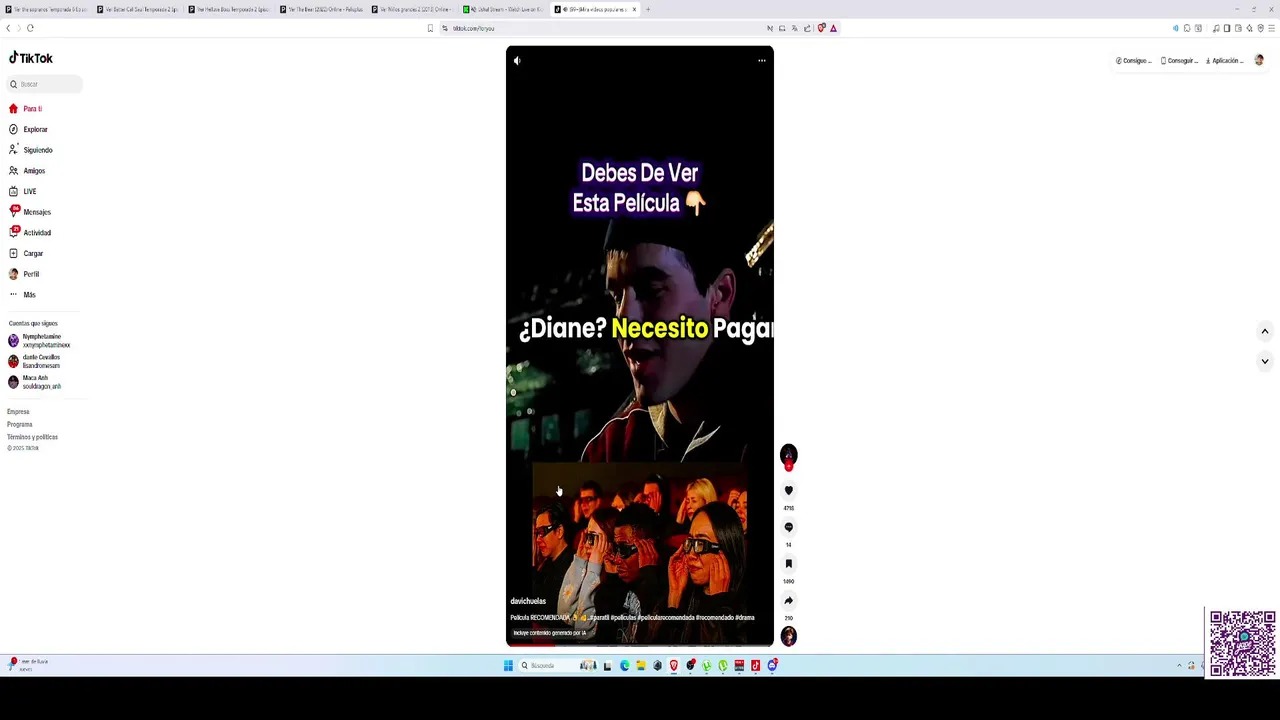The height and width of the screenshot is (720, 1280).
Task: Click the Consigue monedas button at top right
Action: [x=1134, y=61]
